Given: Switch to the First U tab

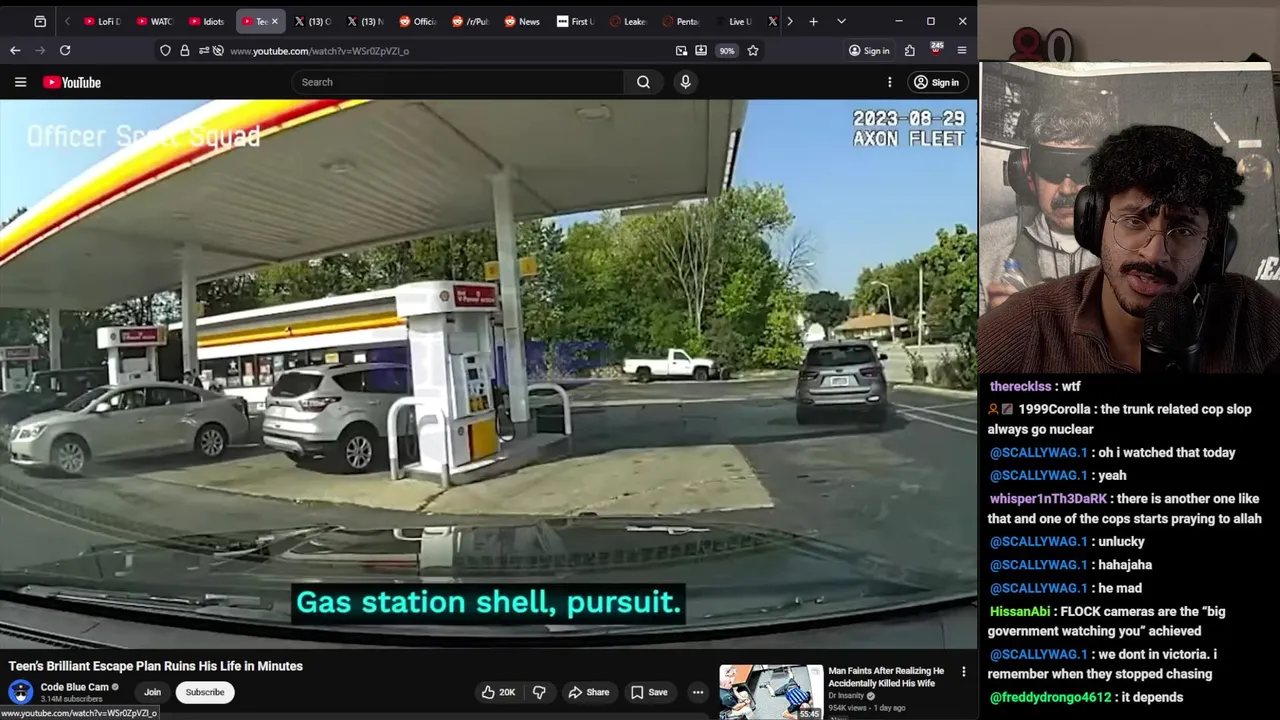Looking at the screenshot, I should [x=575, y=21].
